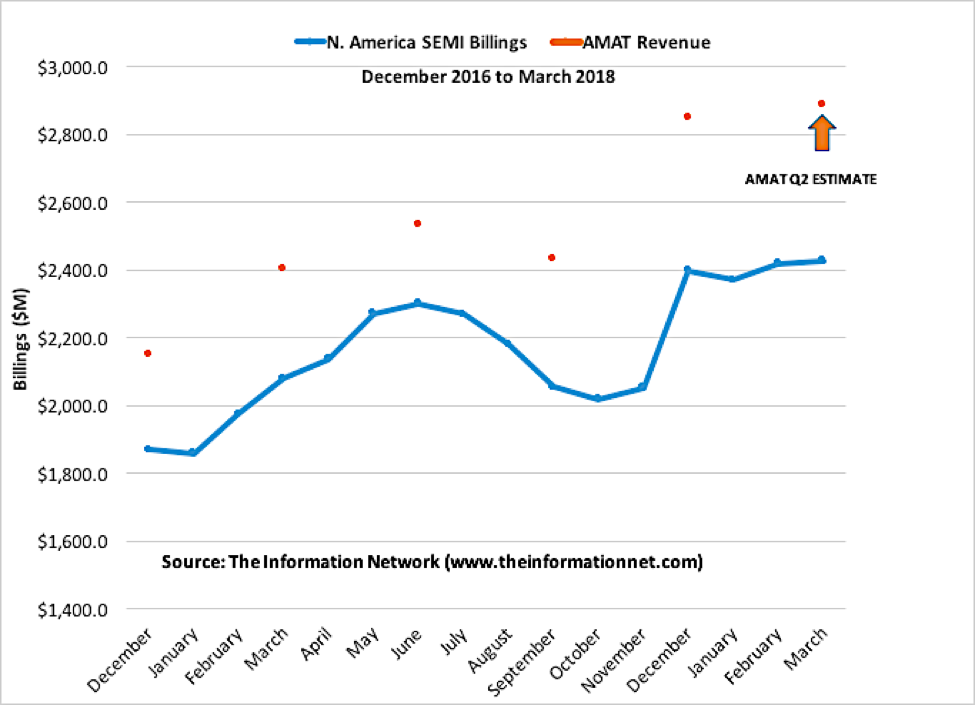
Task: Select the red AMAT dot near $2,200 level
Action: tap(147, 353)
